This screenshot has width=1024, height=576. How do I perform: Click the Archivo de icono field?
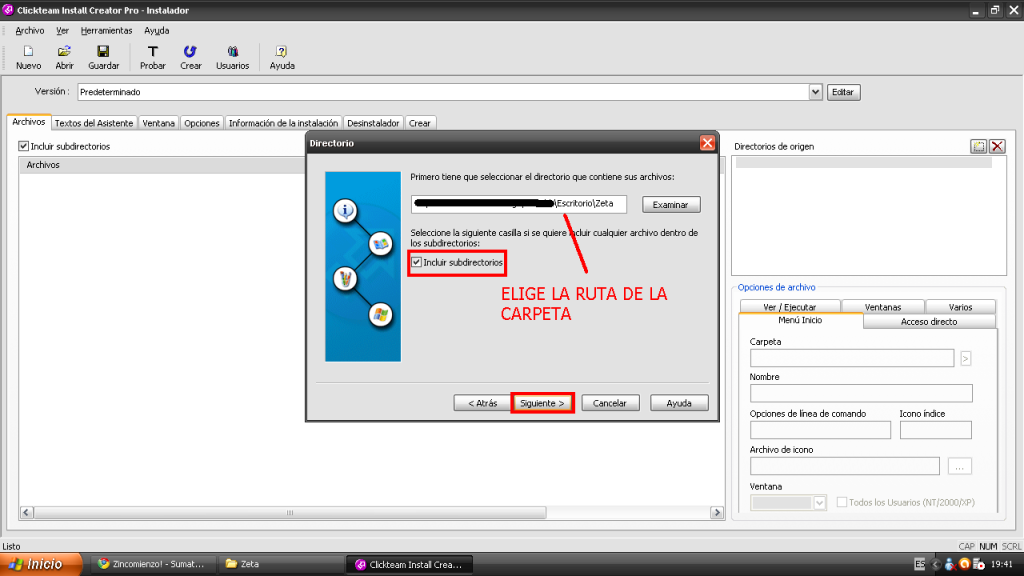[844, 466]
